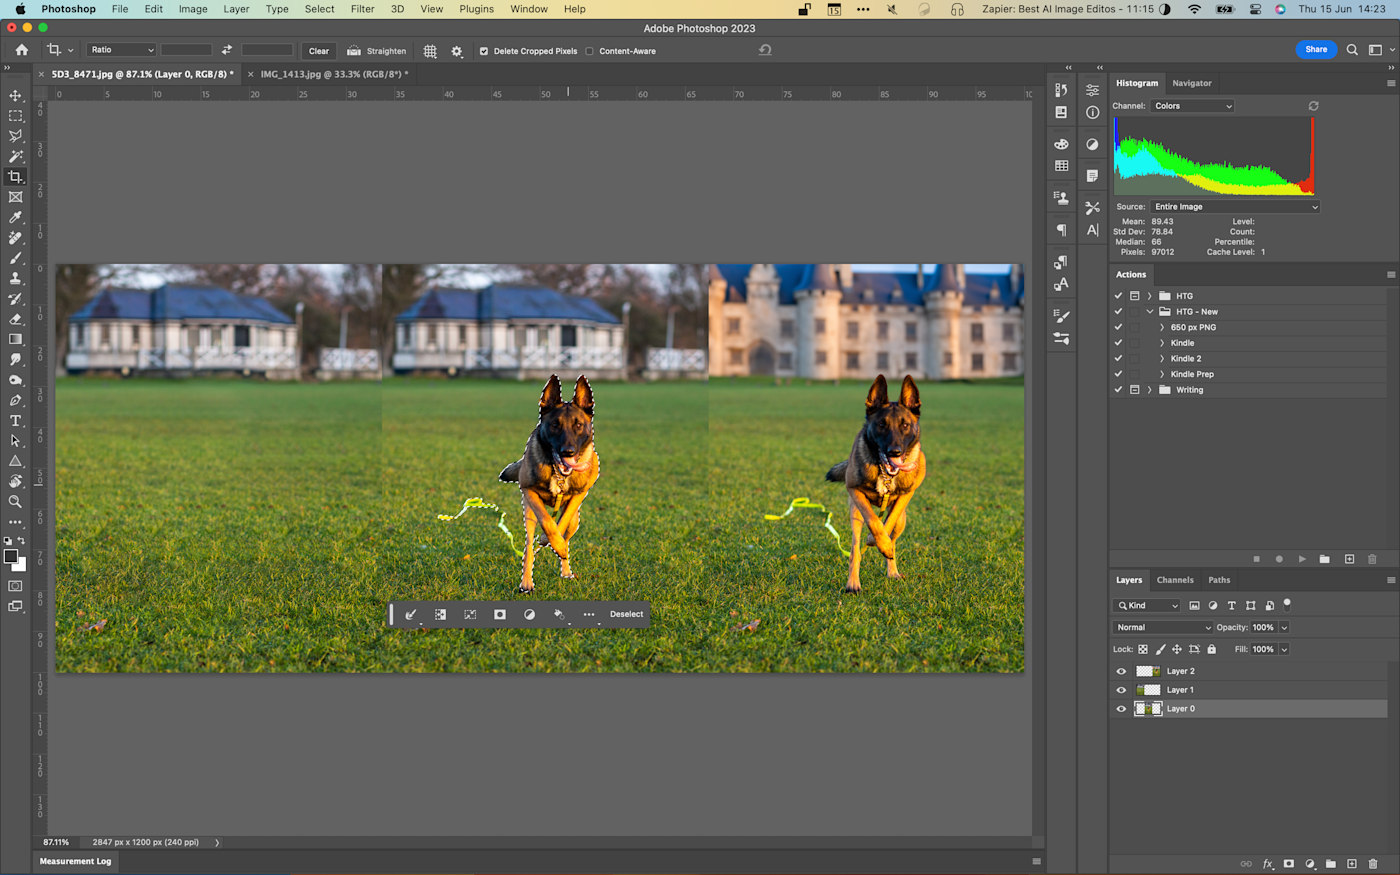Click the crop overlay grid icon
Screen dimensions: 1400x875
point(430,51)
